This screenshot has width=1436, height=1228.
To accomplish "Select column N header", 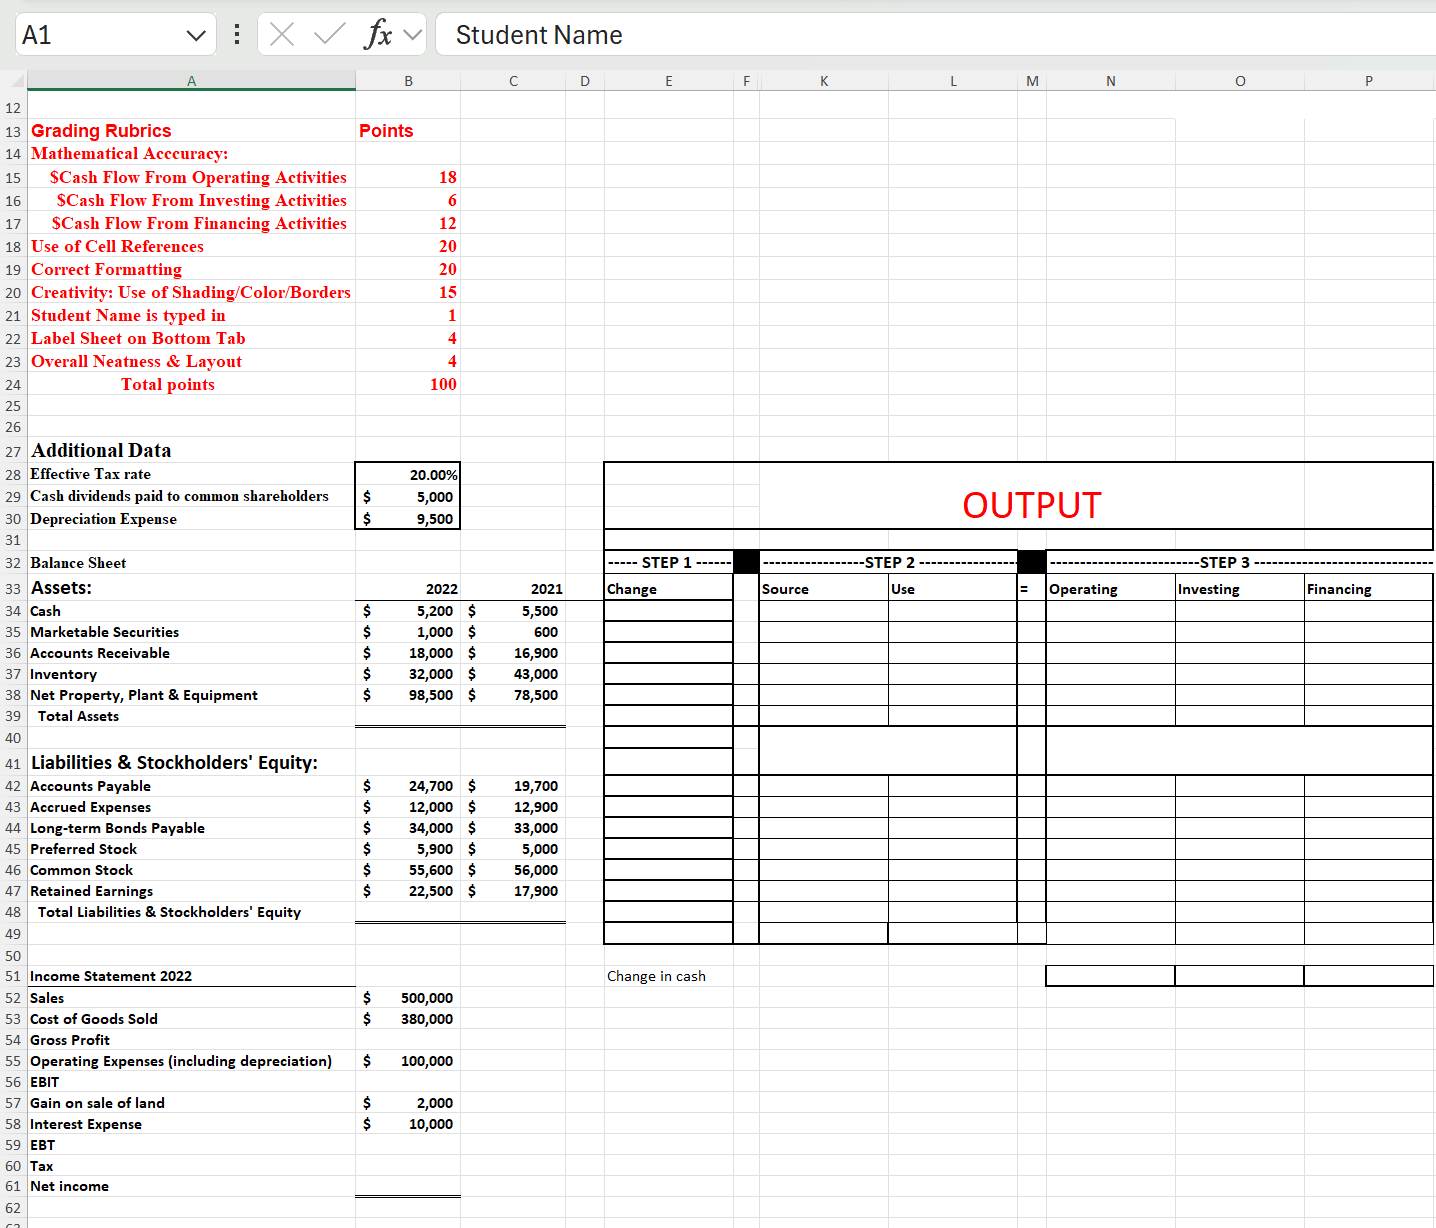I will click(1111, 81).
